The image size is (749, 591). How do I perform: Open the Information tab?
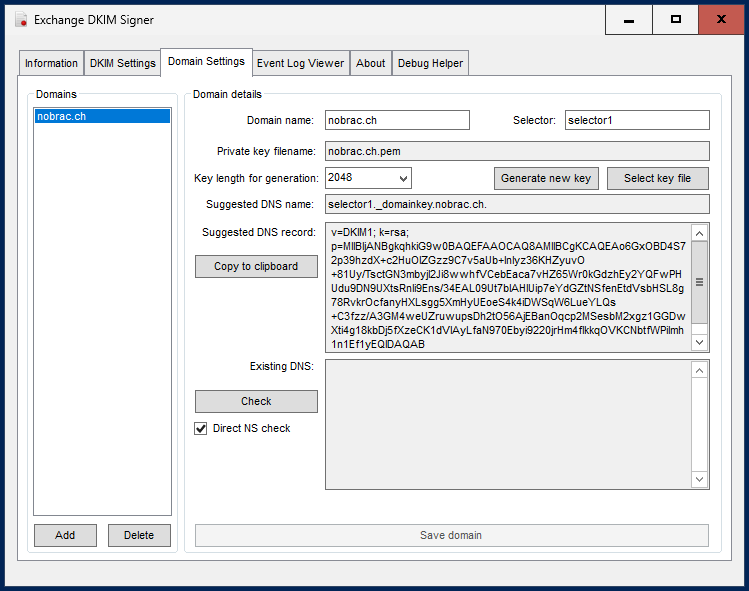pyautogui.click(x=51, y=63)
